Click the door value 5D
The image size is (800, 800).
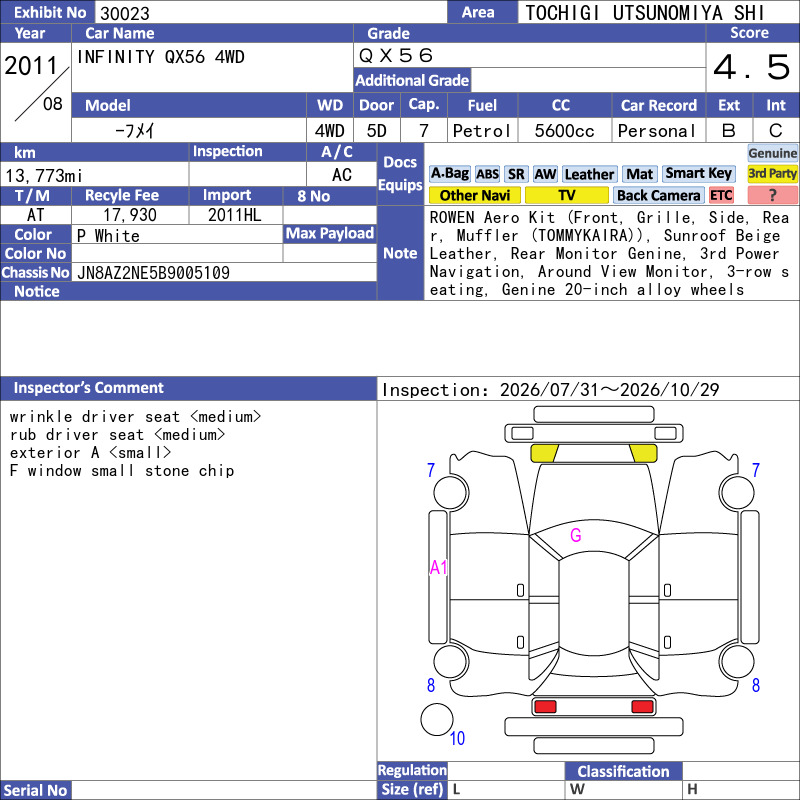coord(377,131)
